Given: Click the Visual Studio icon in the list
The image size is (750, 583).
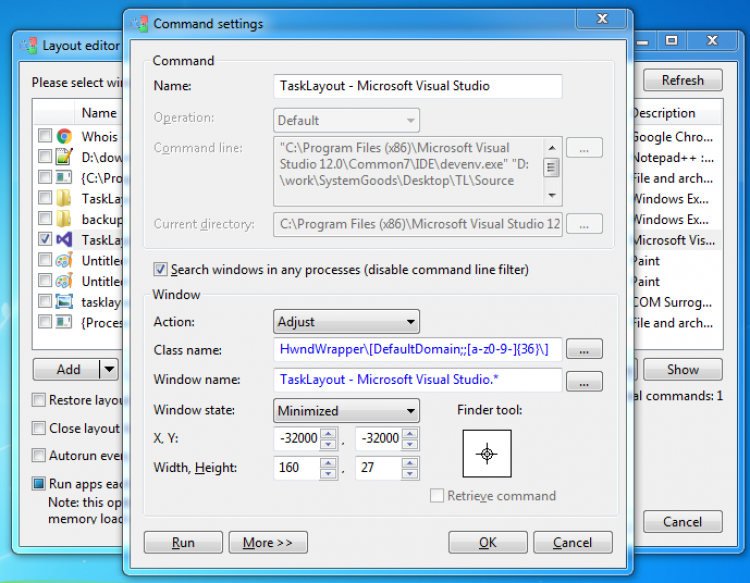Looking at the screenshot, I should click(64, 239).
